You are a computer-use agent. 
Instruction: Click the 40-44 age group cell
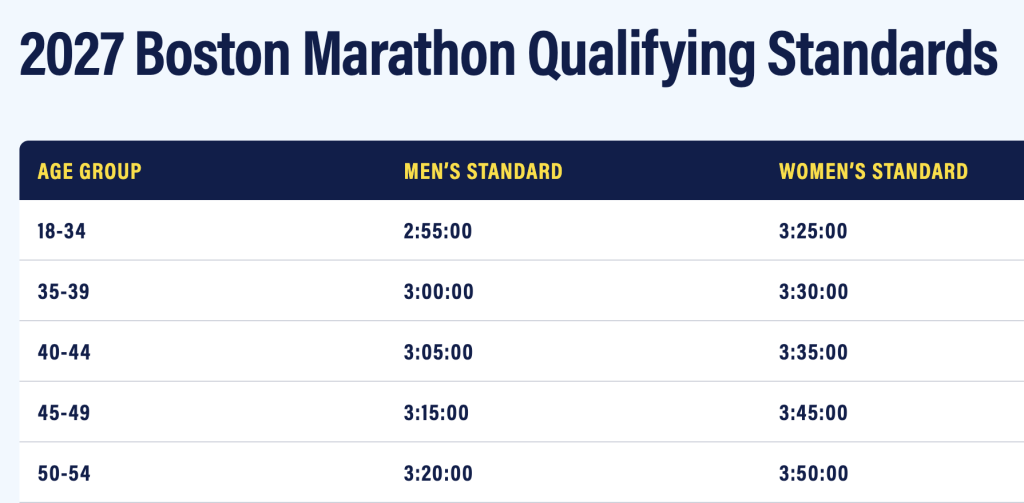[x=64, y=352]
